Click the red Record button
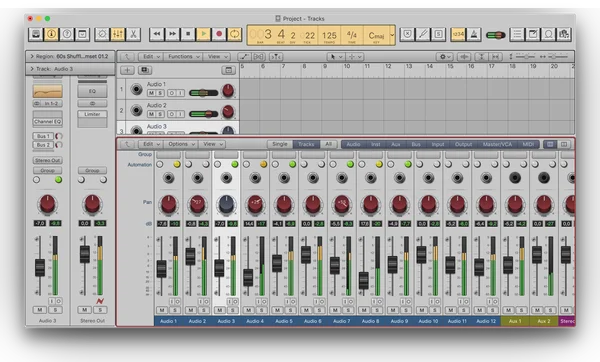The height and width of the screenshot is (362, 600). [219, 34]
